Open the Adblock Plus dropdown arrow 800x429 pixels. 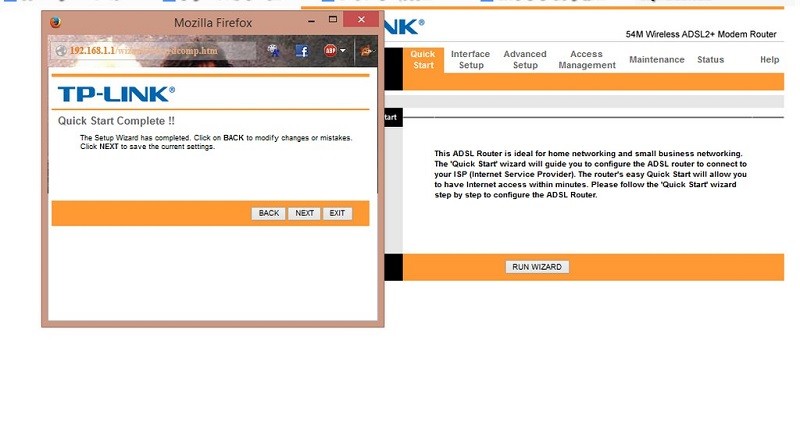(343, 51)
